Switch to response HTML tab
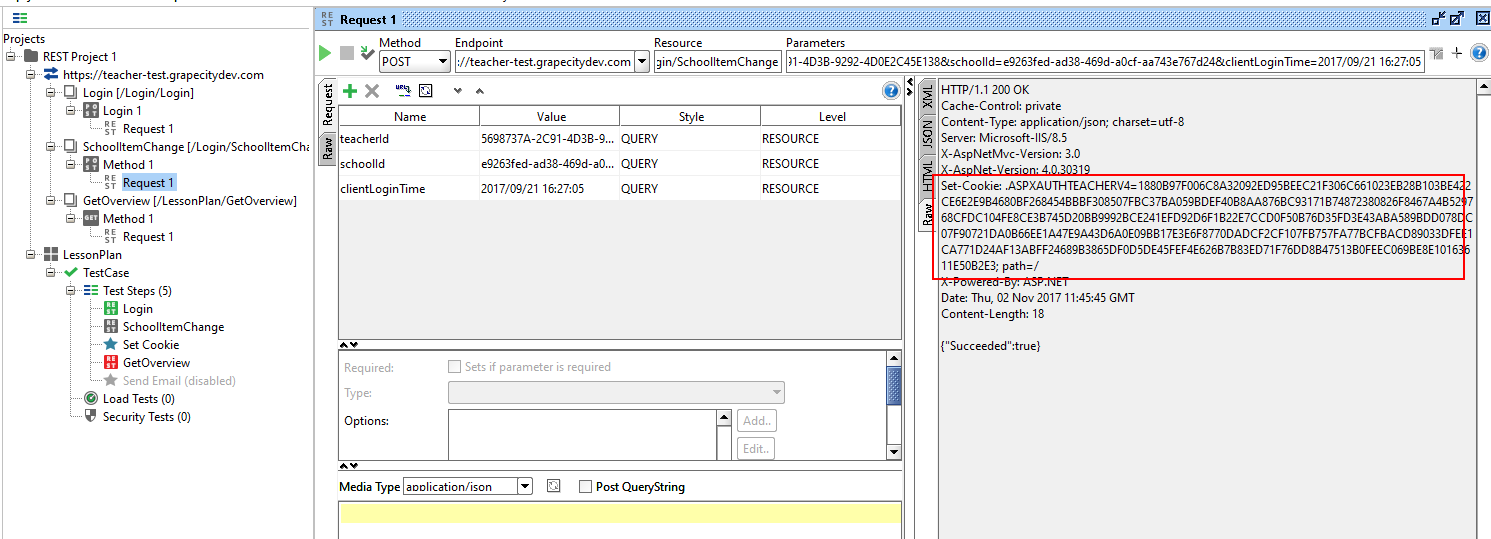The width and height of the screenshot is (1491, 539). pos(927,176)
